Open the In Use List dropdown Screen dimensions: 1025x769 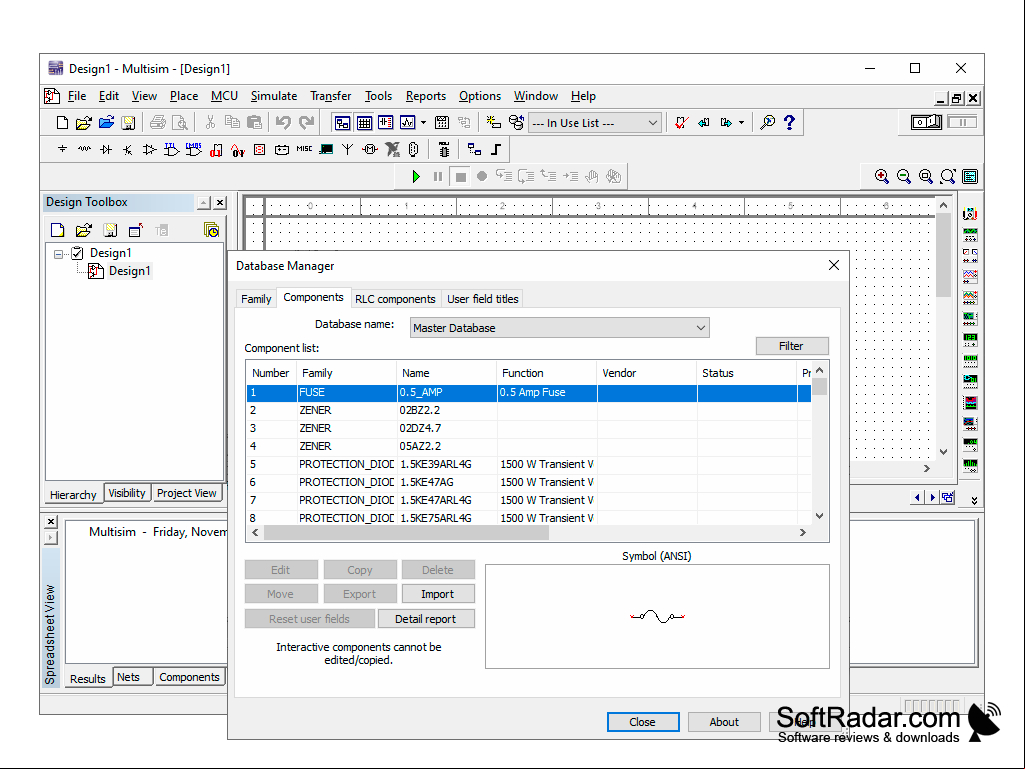594,123
